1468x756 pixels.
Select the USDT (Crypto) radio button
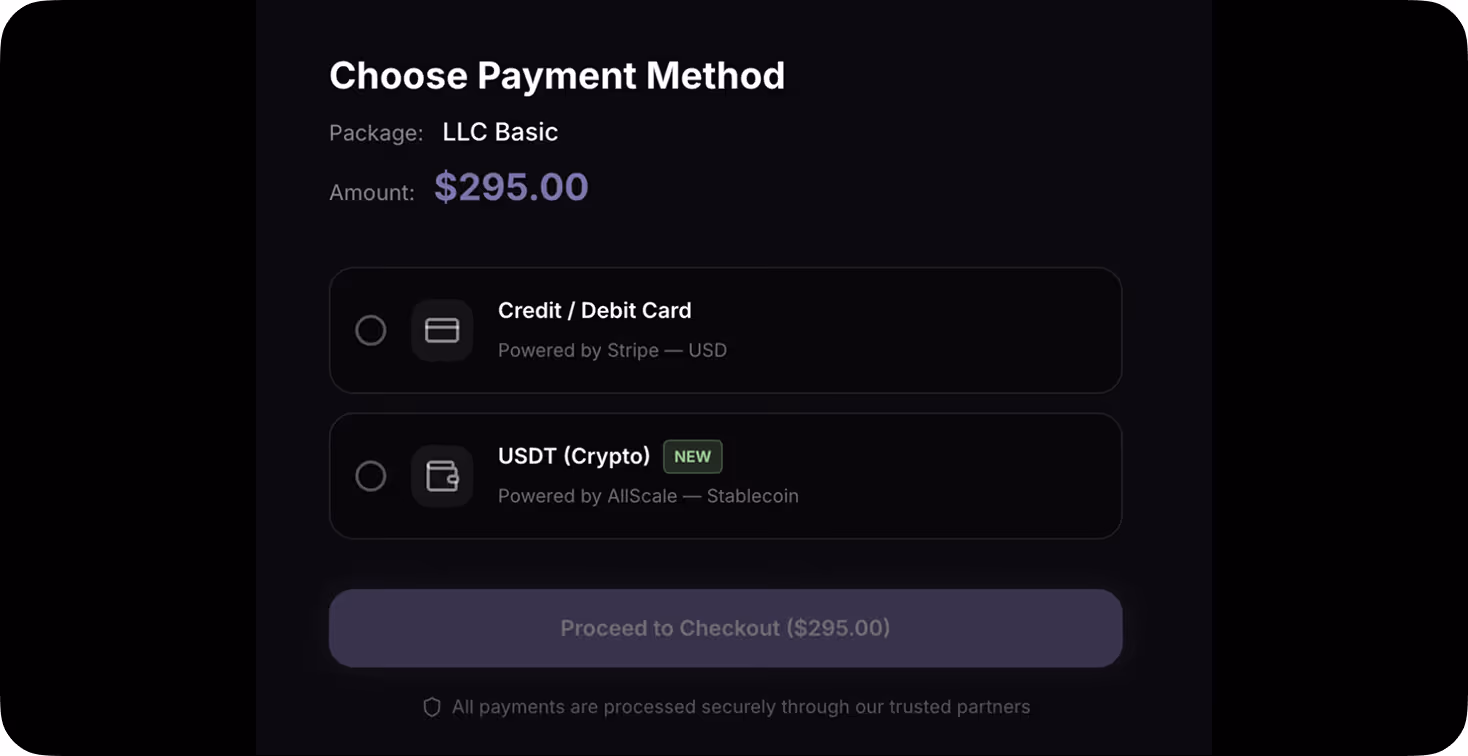pyautogui.click(x=371, y=476)
